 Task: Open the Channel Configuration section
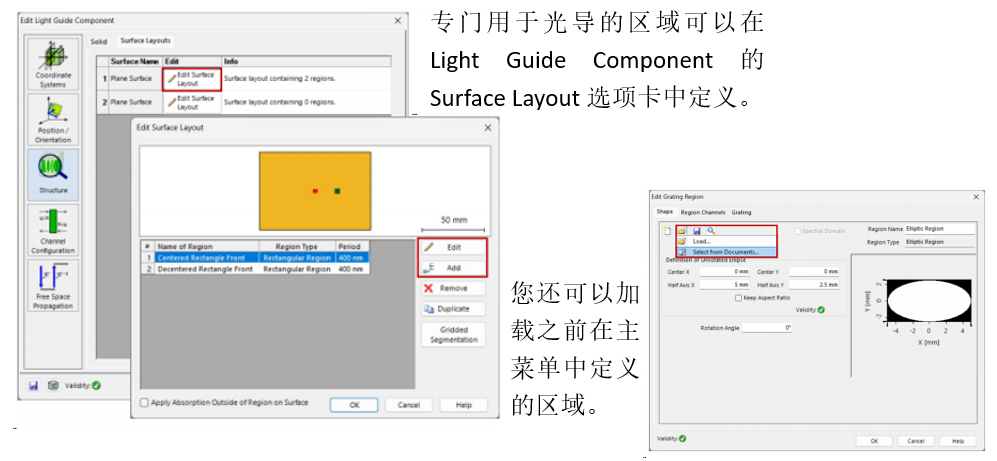53,230
